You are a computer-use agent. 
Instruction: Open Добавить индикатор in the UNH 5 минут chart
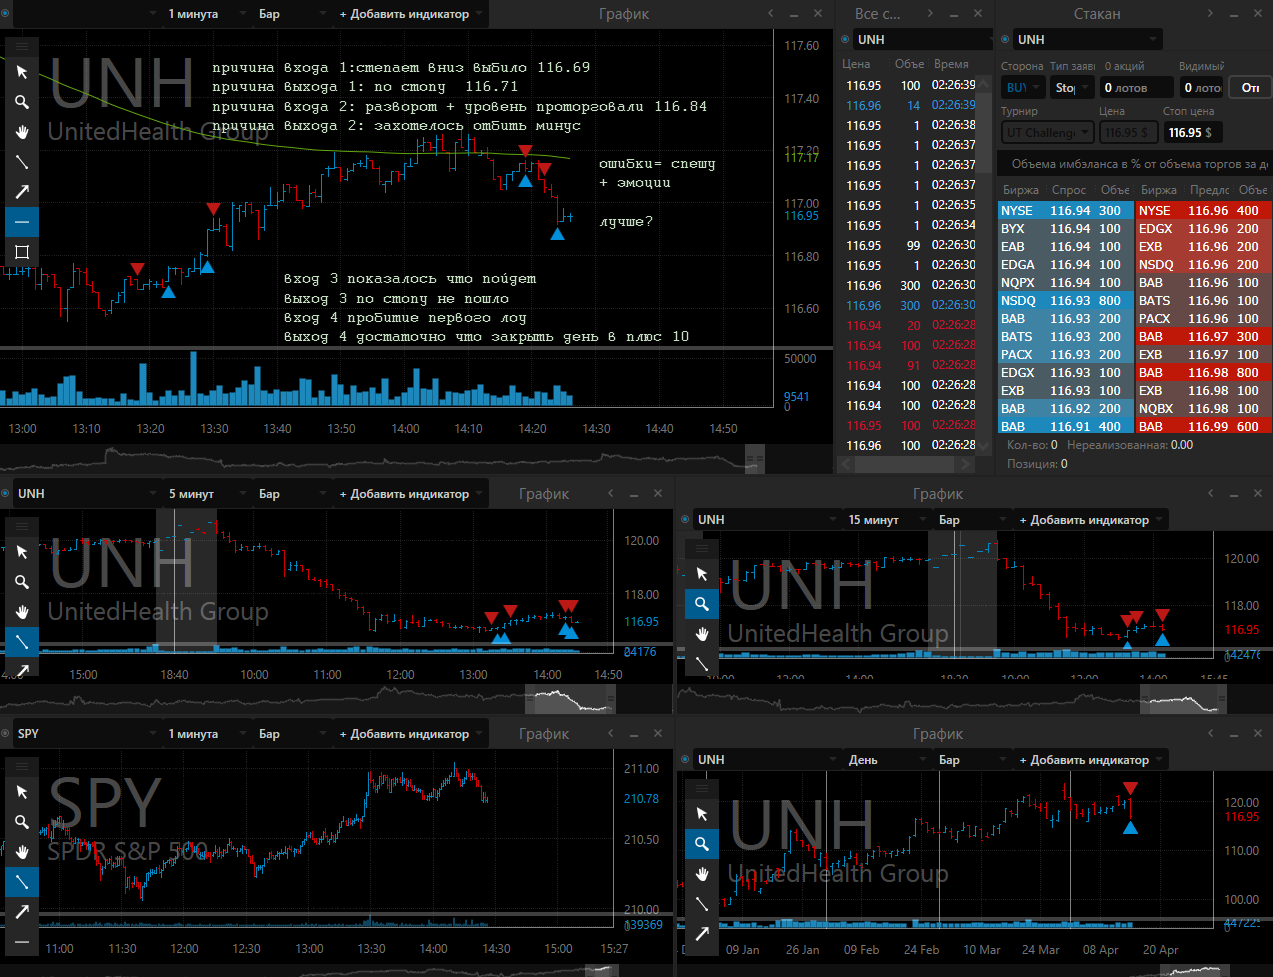[x=409, y=494]
